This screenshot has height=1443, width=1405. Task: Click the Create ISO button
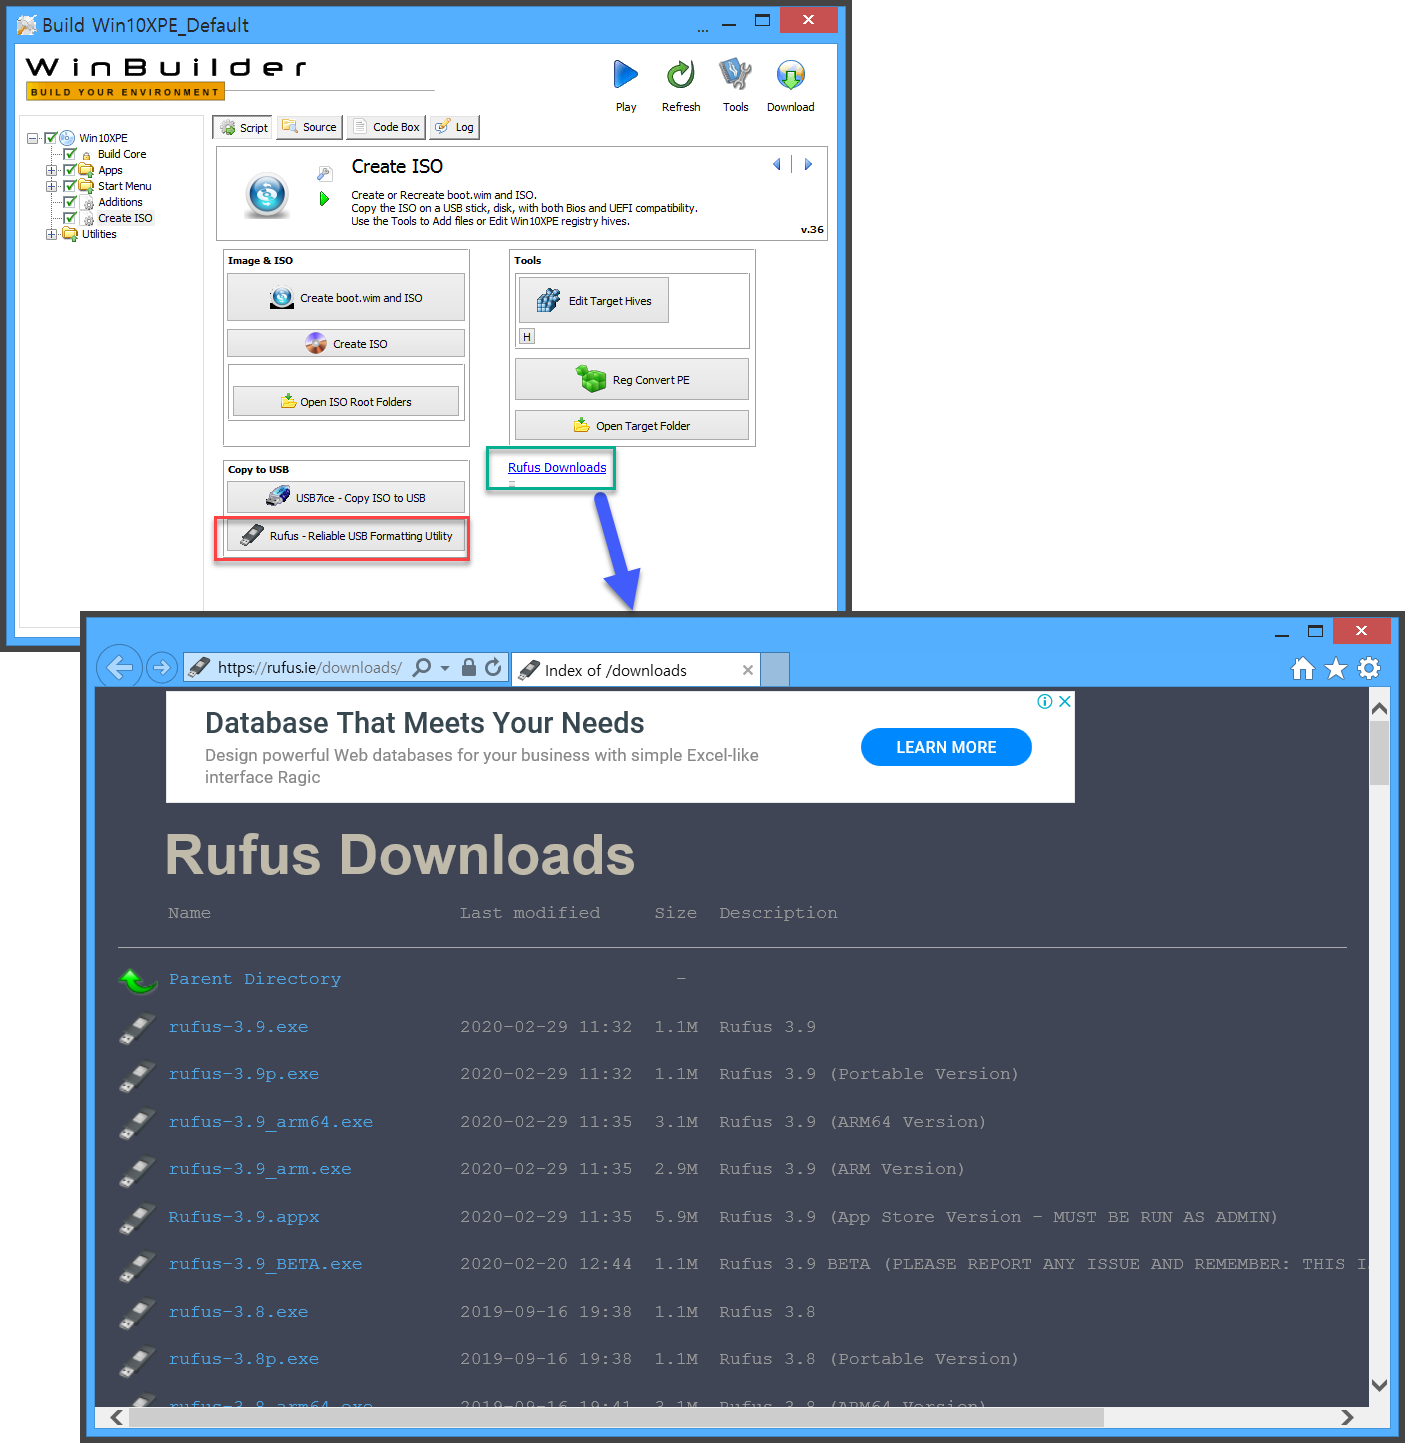coord(346,343)
